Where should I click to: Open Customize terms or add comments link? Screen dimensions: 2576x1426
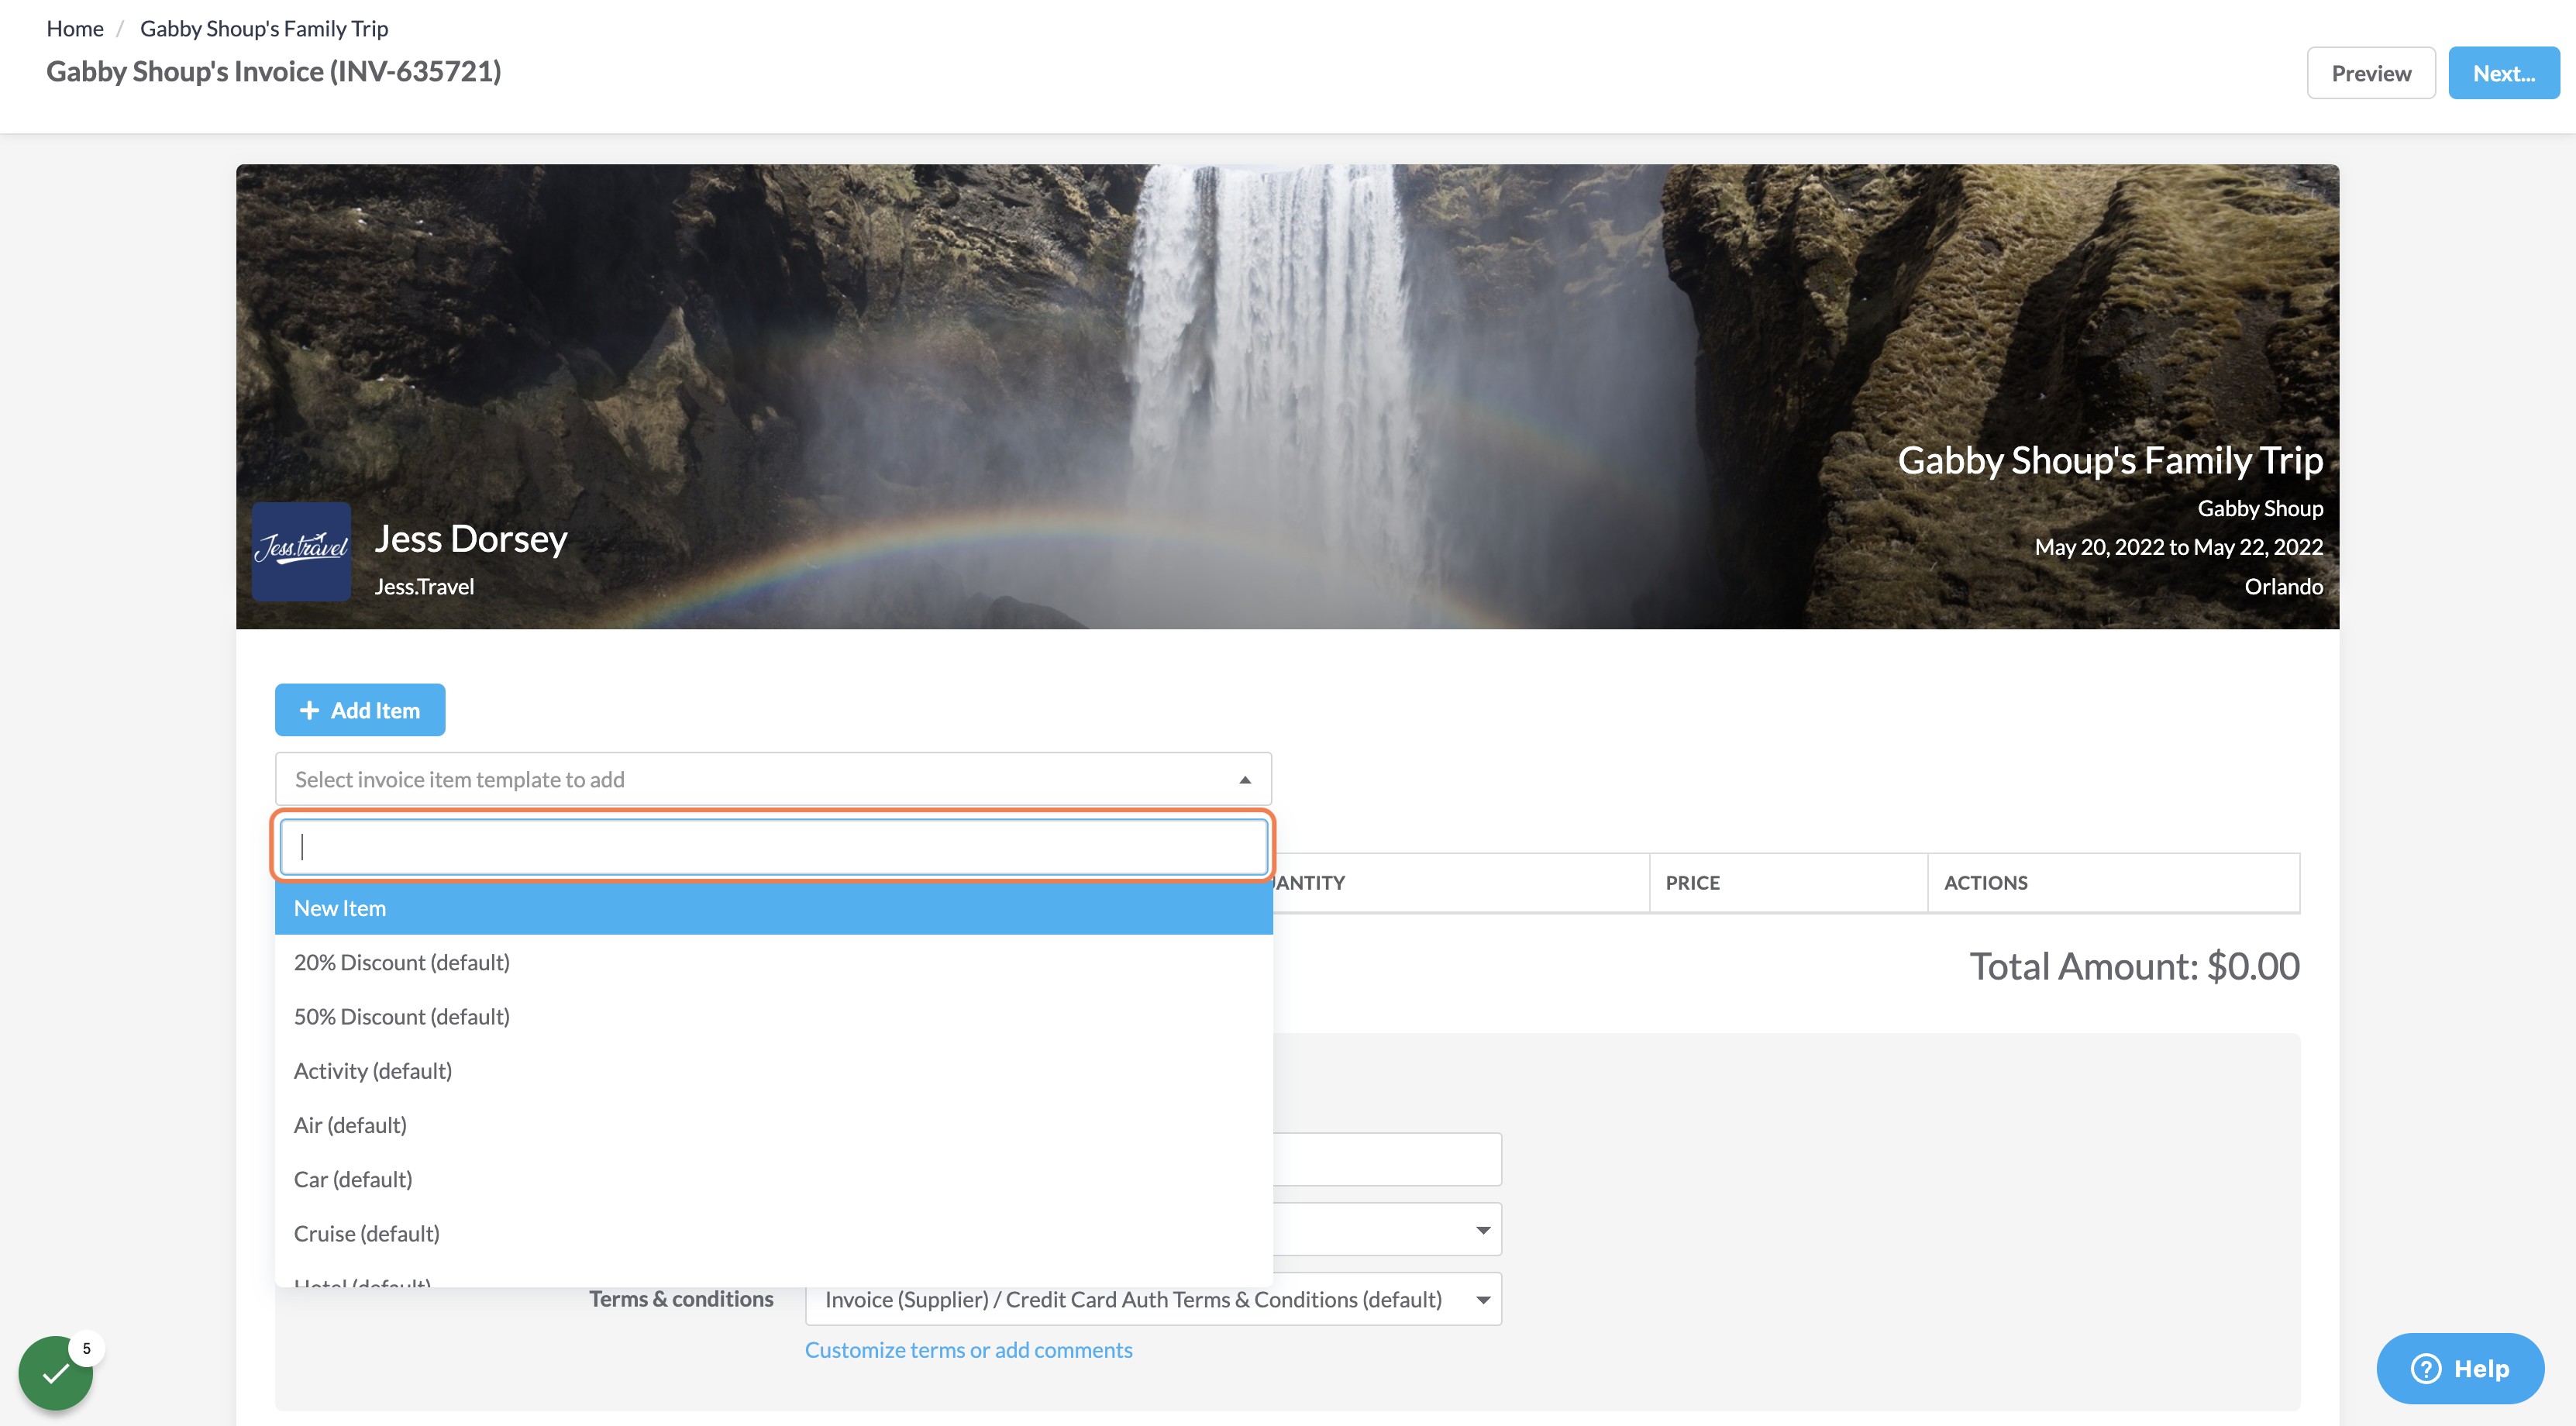pos(968,1350)
